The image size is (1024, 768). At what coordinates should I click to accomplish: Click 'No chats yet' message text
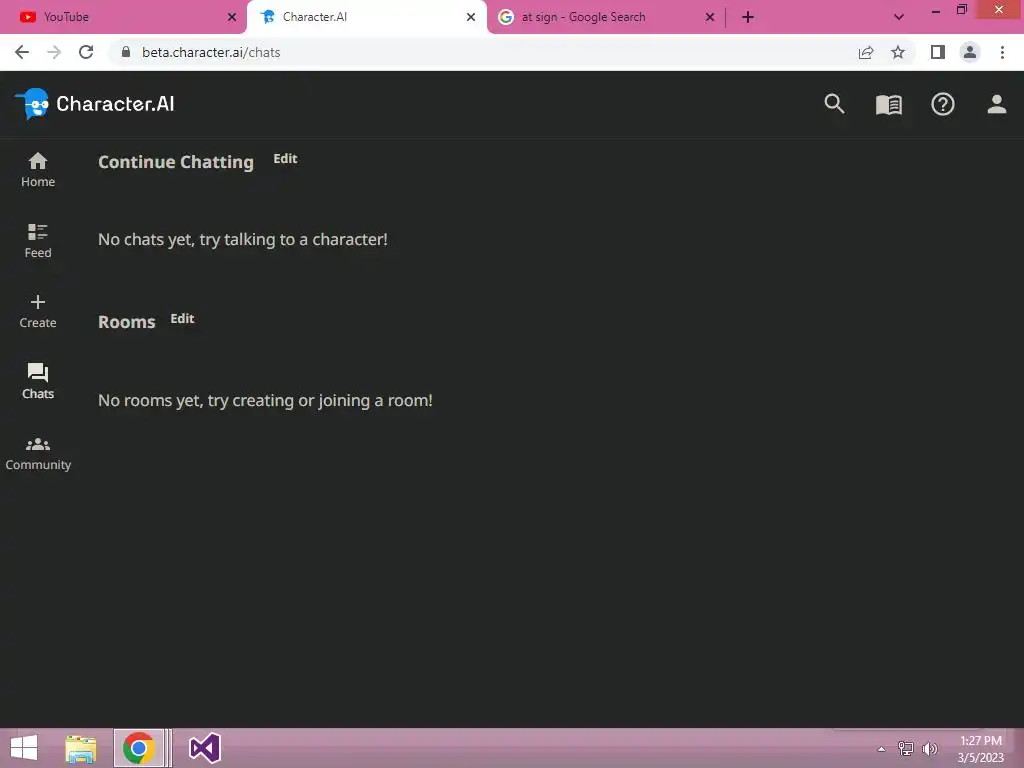click(x=242, y=240)
